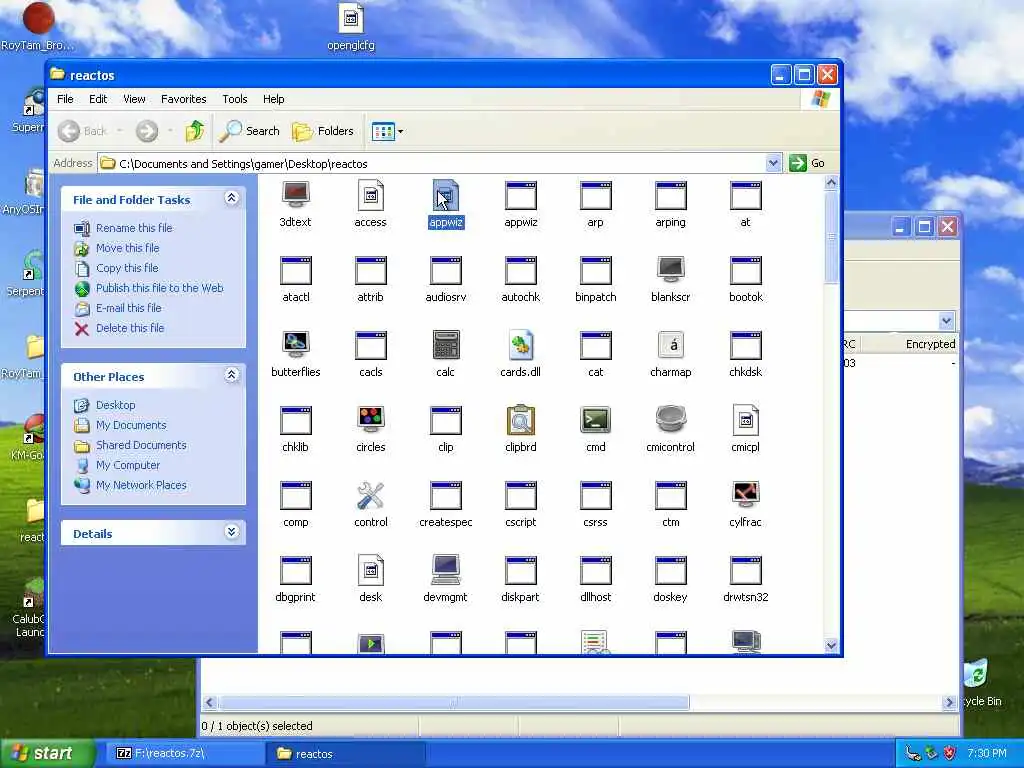Open the Favorites menu

coord(184,99)
